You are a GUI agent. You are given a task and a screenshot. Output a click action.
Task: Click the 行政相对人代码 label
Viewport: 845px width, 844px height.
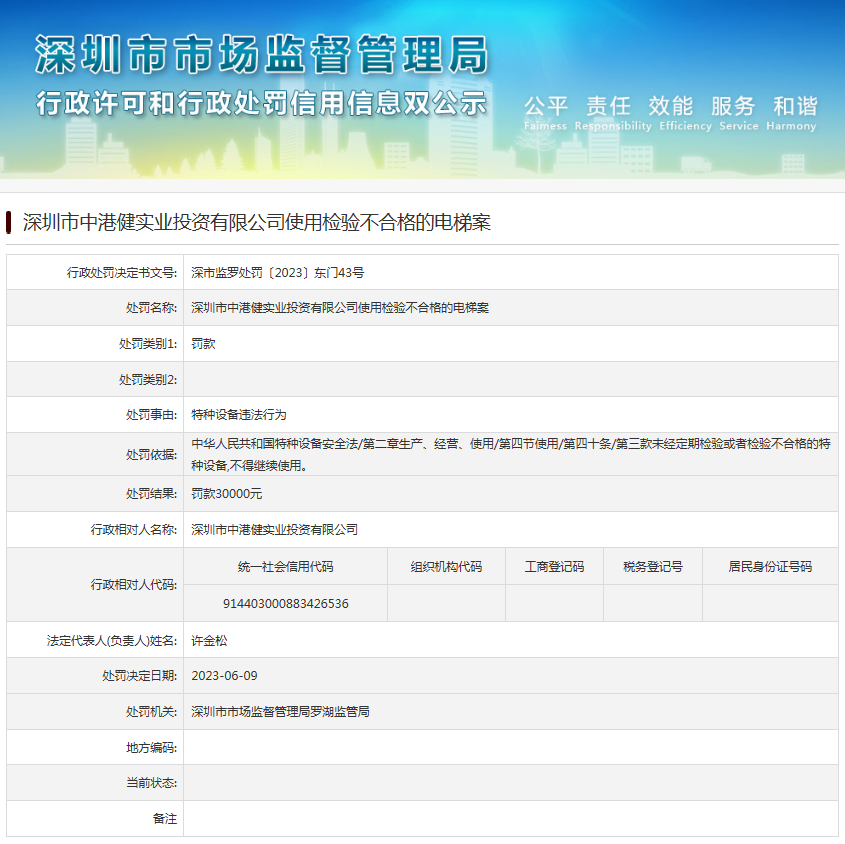click(134, 585)
